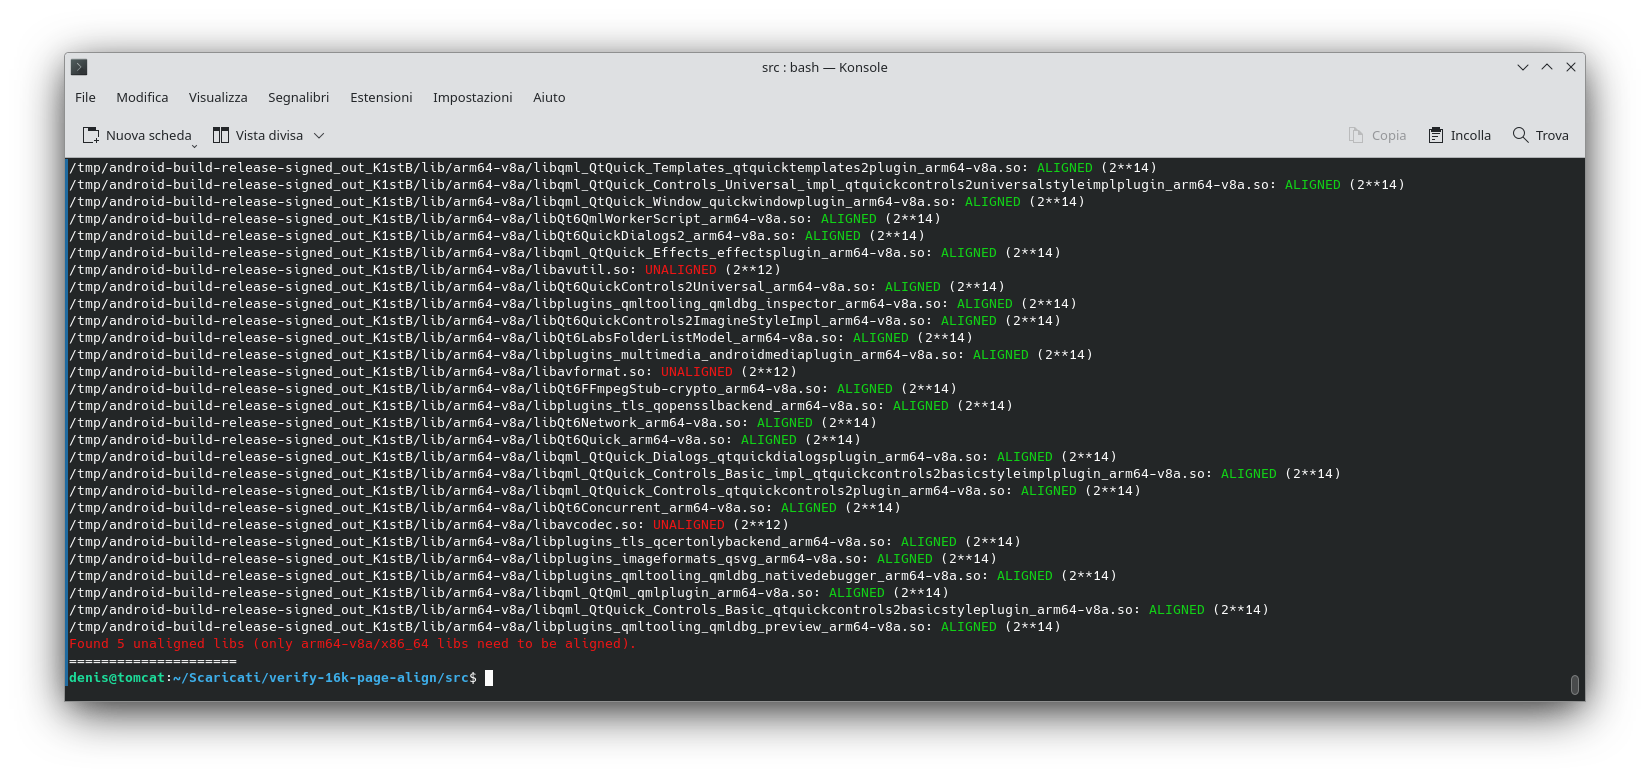
Task: Open the Impostazioni menu
Action: 472,97
